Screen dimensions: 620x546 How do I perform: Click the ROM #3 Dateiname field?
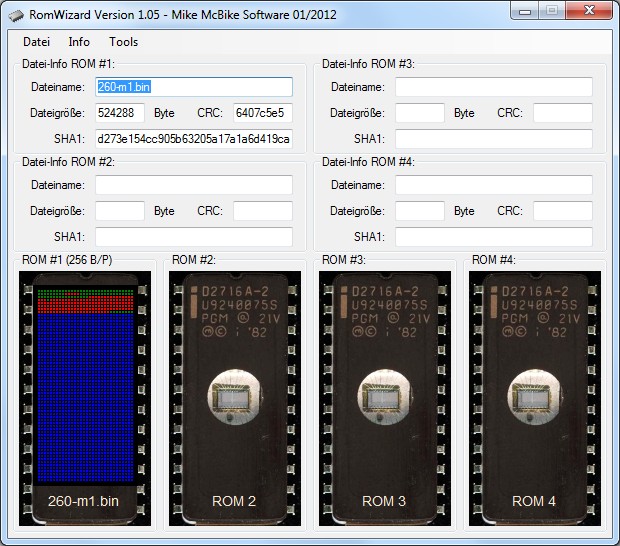(494, 87)
